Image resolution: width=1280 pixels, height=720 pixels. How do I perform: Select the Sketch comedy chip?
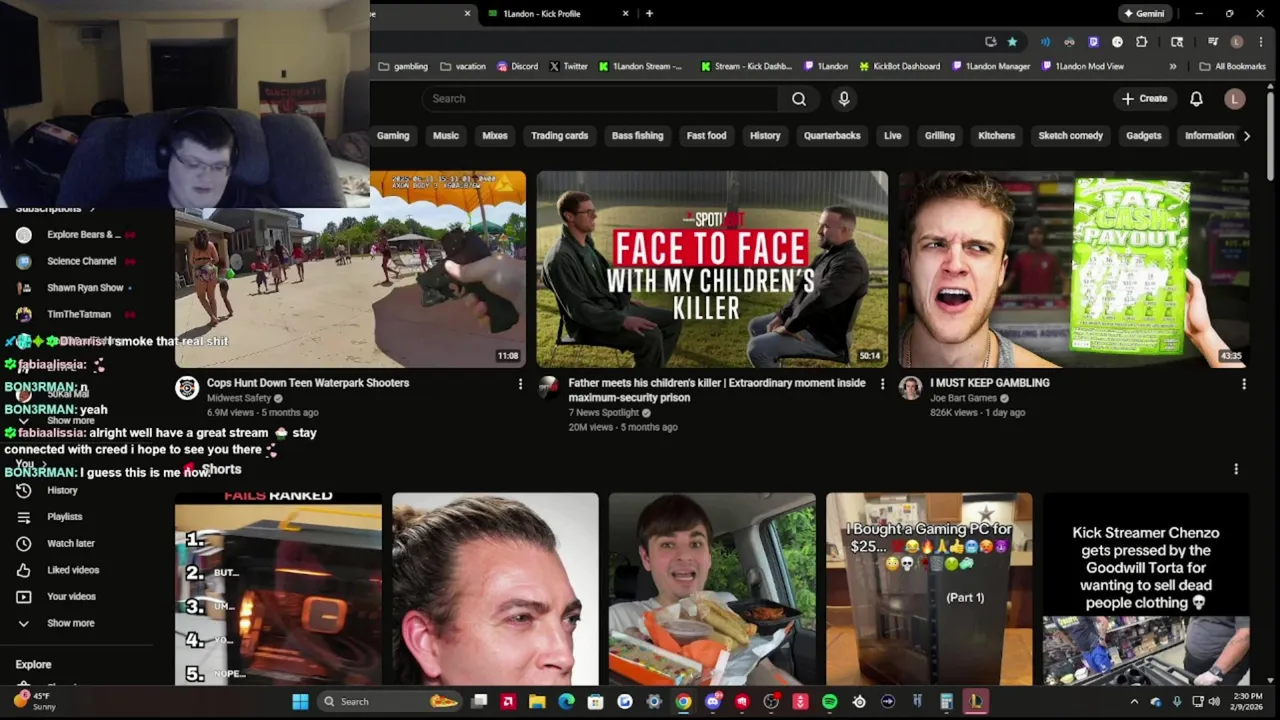[x=1070, y=136]
